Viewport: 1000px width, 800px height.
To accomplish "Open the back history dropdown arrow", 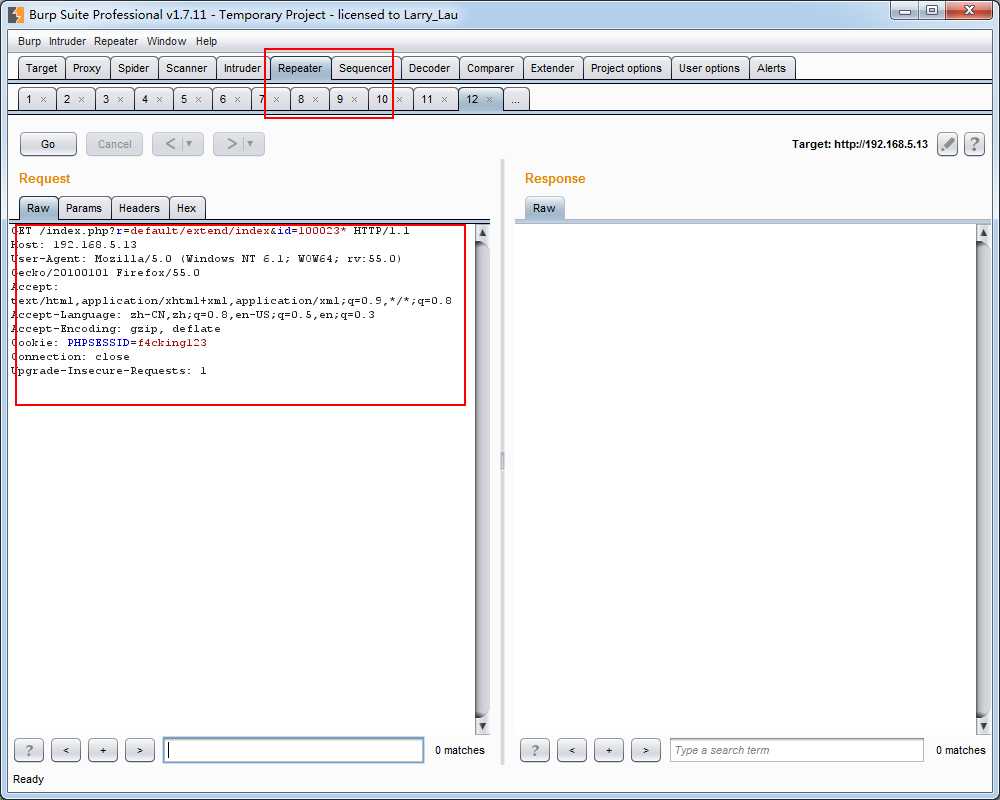I will click(x=189, y=144).
